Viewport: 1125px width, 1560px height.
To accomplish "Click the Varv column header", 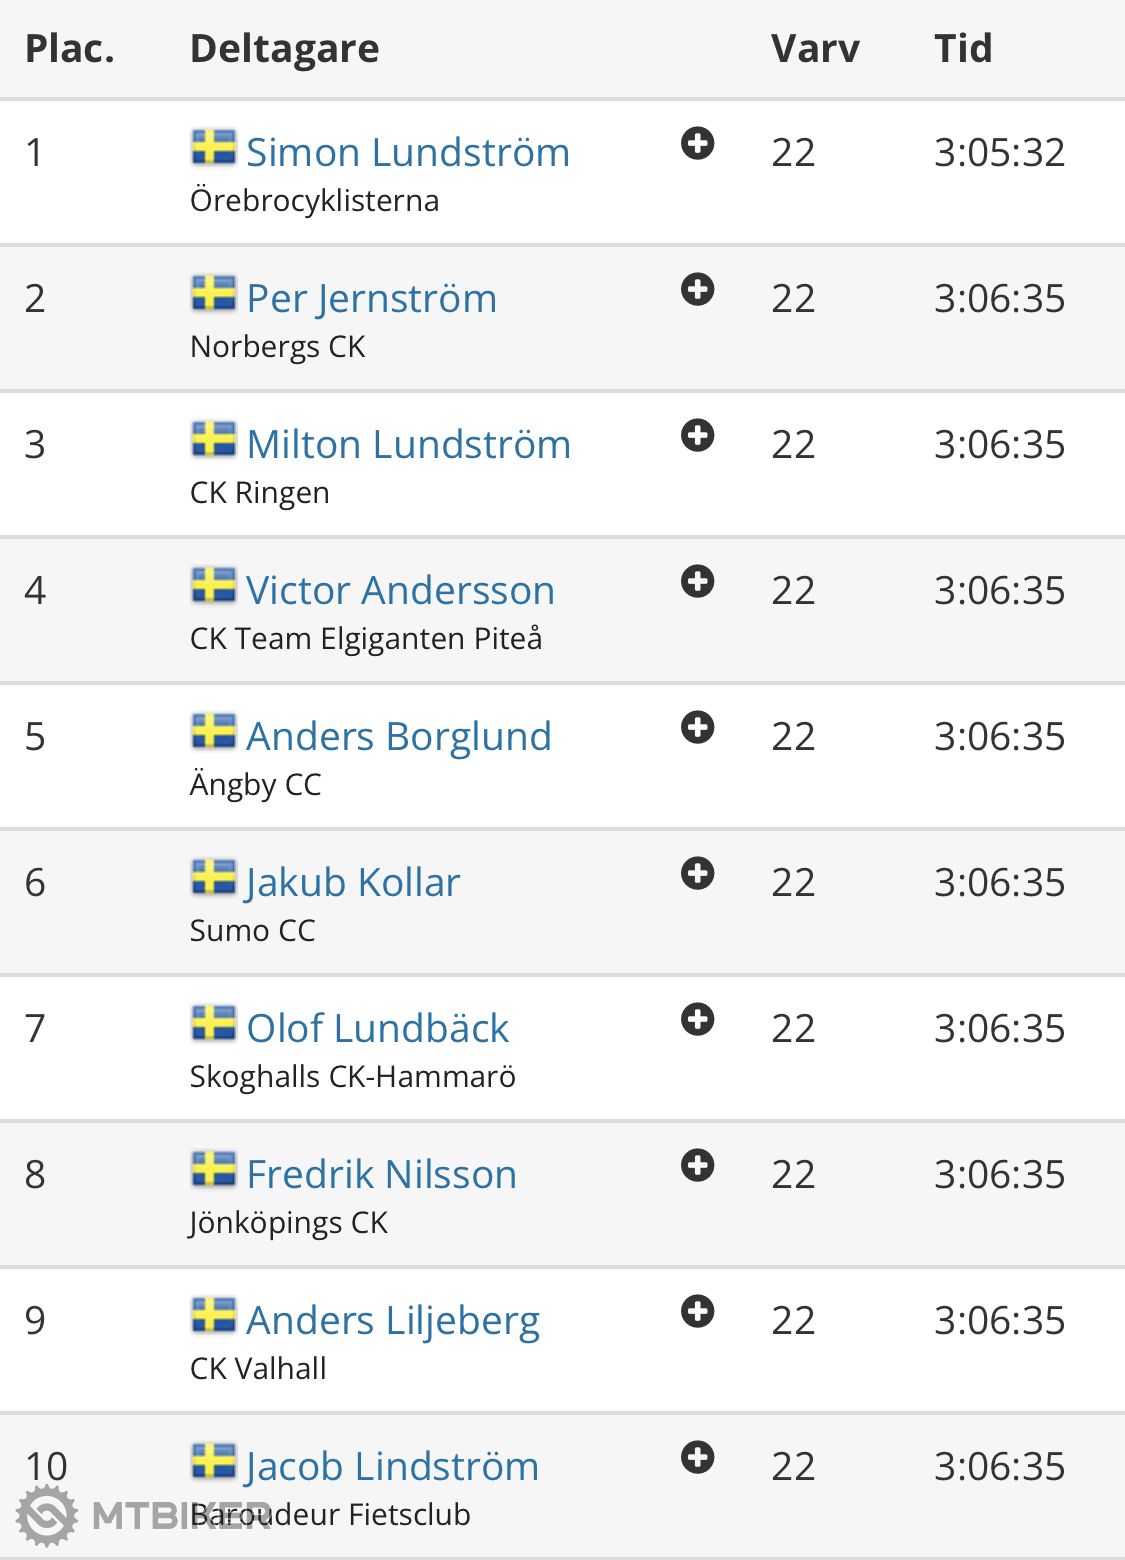I will point(815,48).
